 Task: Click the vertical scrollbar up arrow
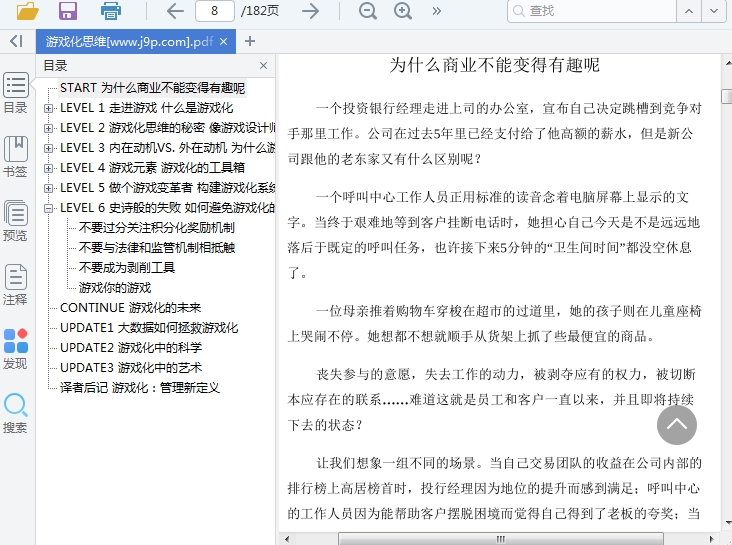tap(728, 63)
